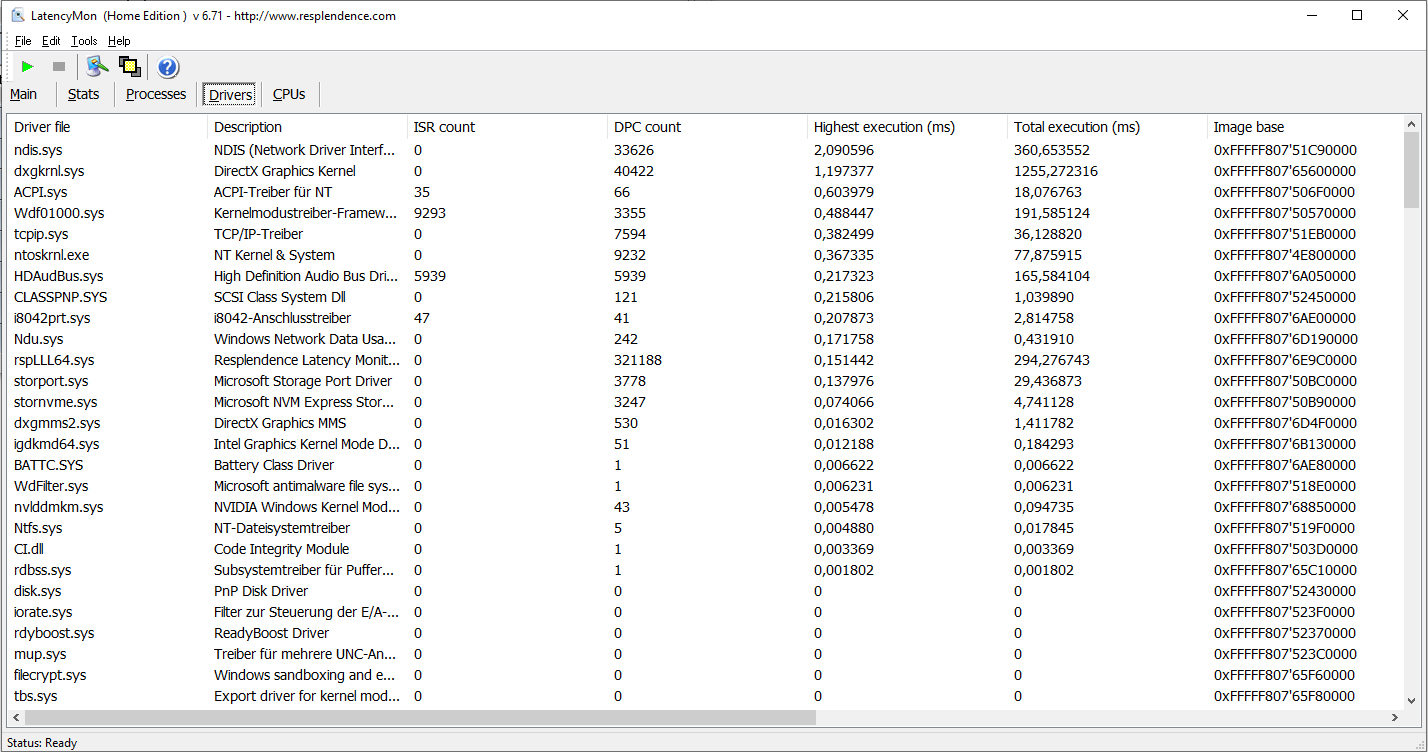Click the horizontal scrollbar right arrow
This screenshot has width=1428, height=752.
[x=1395, y=718]
